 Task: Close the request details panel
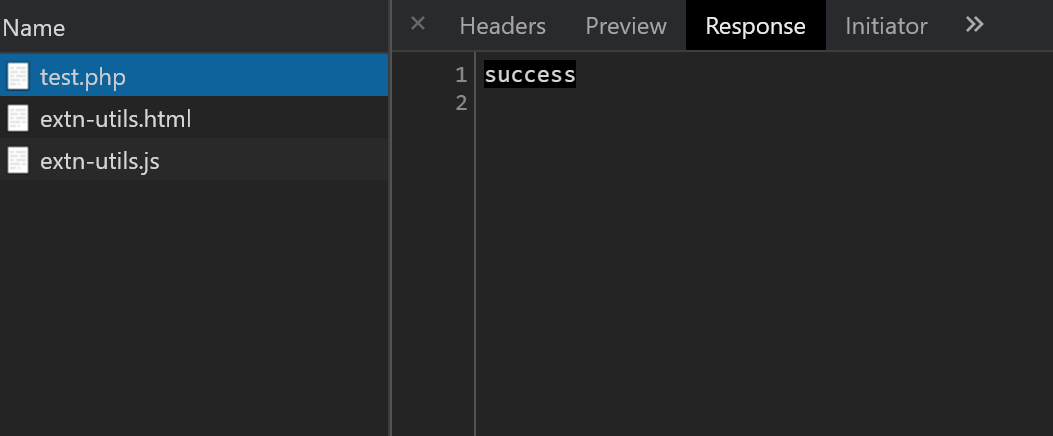pyautogui.click(x=418, y=24)
